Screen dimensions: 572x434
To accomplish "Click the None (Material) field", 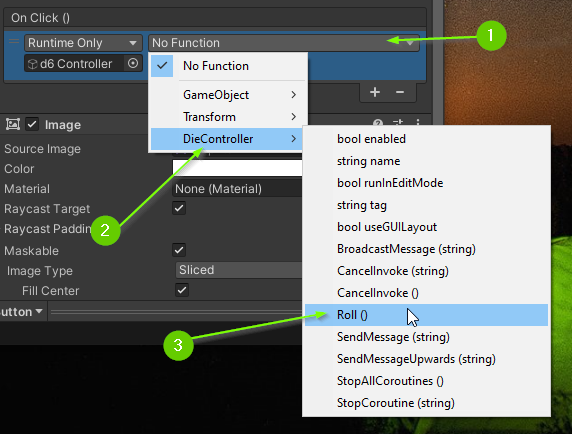I will pos(237,189).
